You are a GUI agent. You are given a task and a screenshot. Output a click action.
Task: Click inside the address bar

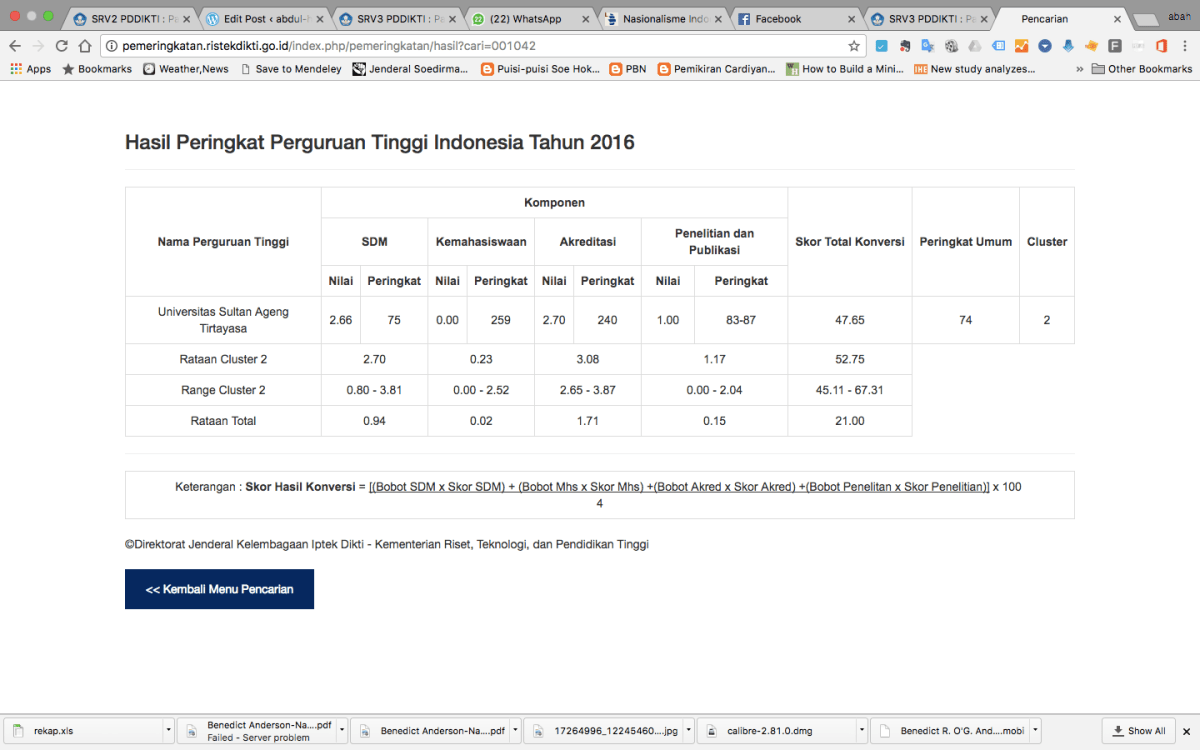pos(400,45)
